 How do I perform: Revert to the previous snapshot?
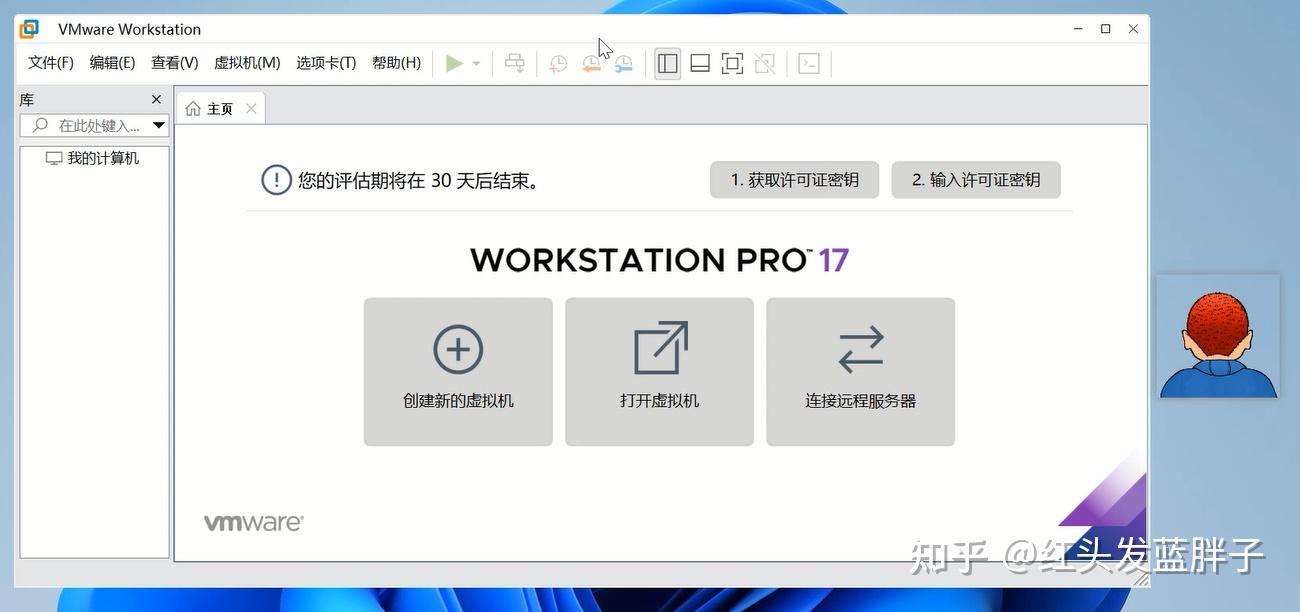pos(591,63)
